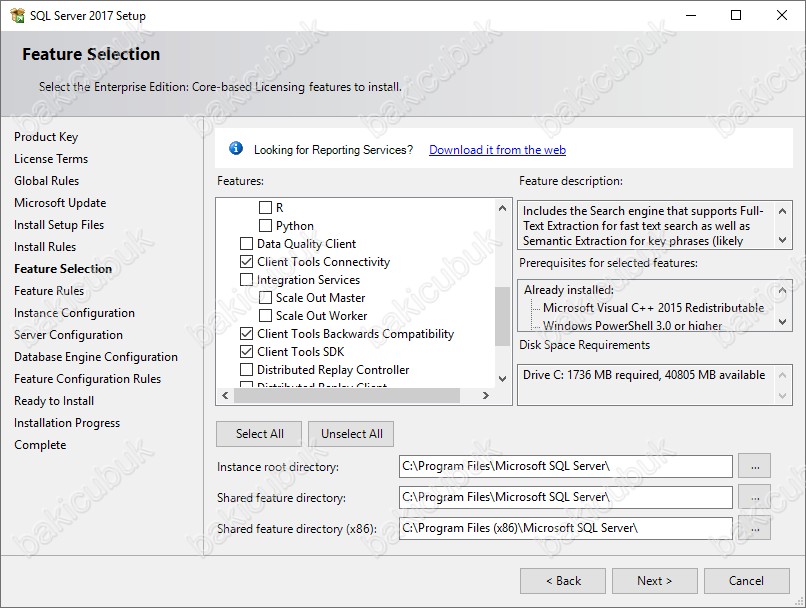Select Ready to Install step

click(54, 401)
